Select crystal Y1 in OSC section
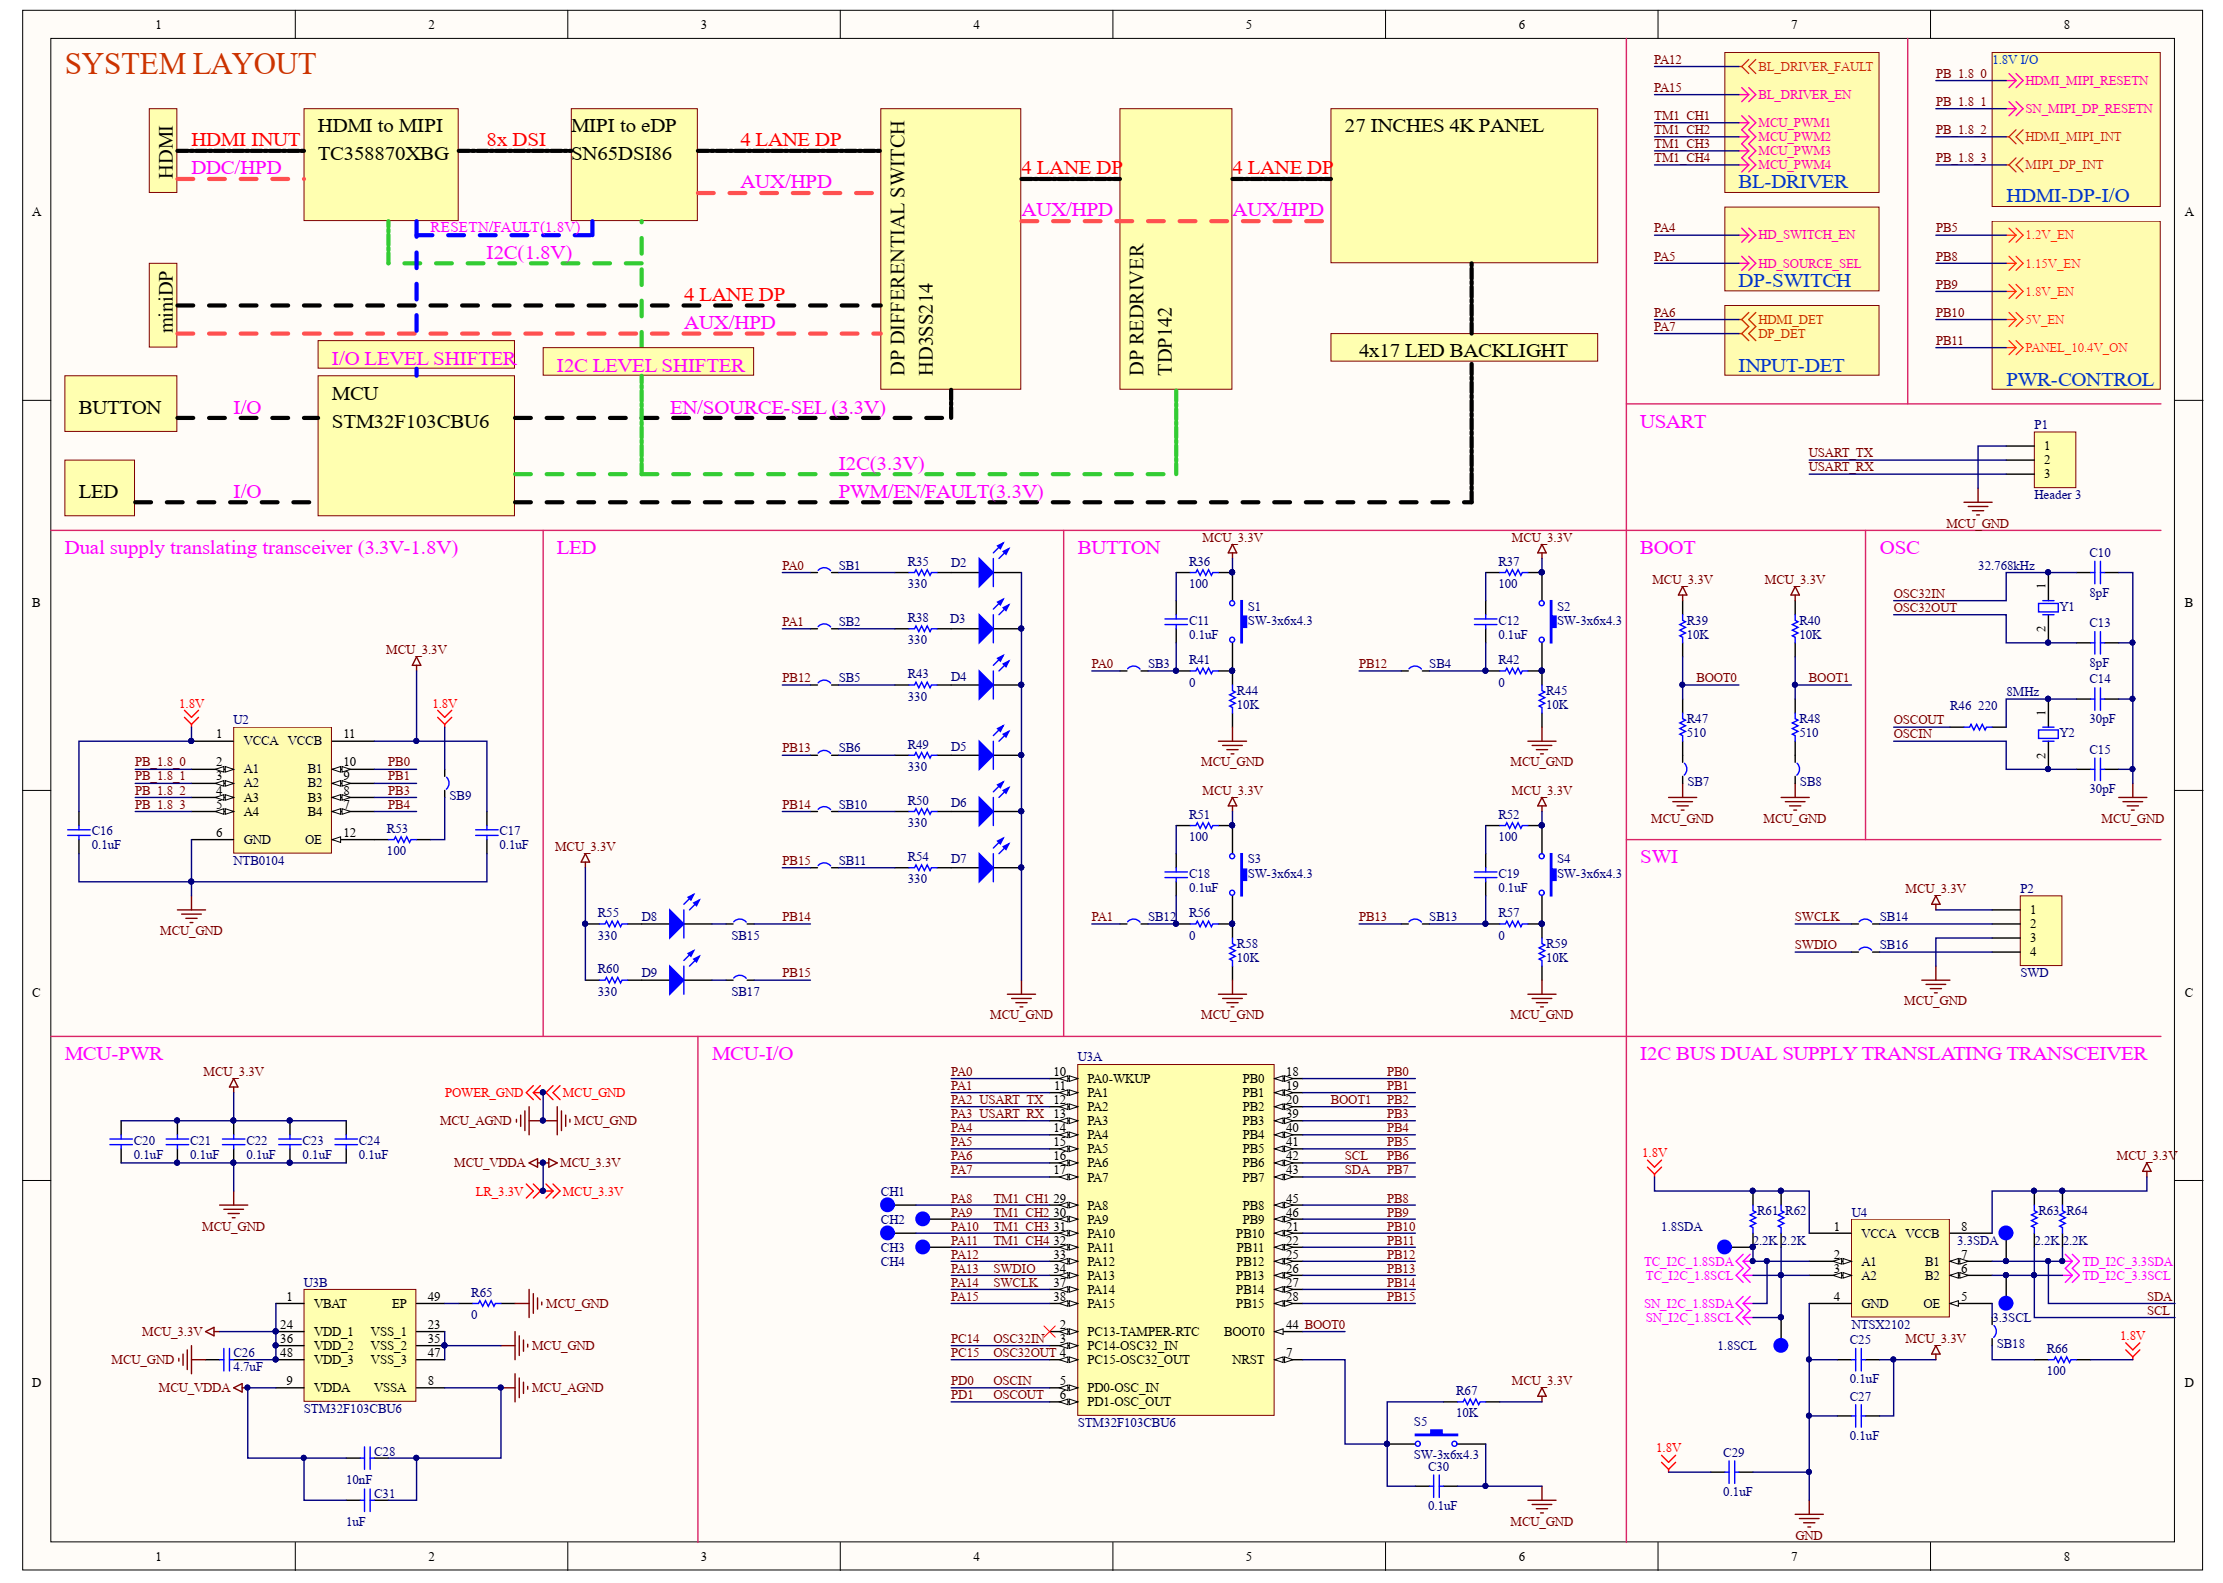The image size is (2223, 1583). 2048,607
